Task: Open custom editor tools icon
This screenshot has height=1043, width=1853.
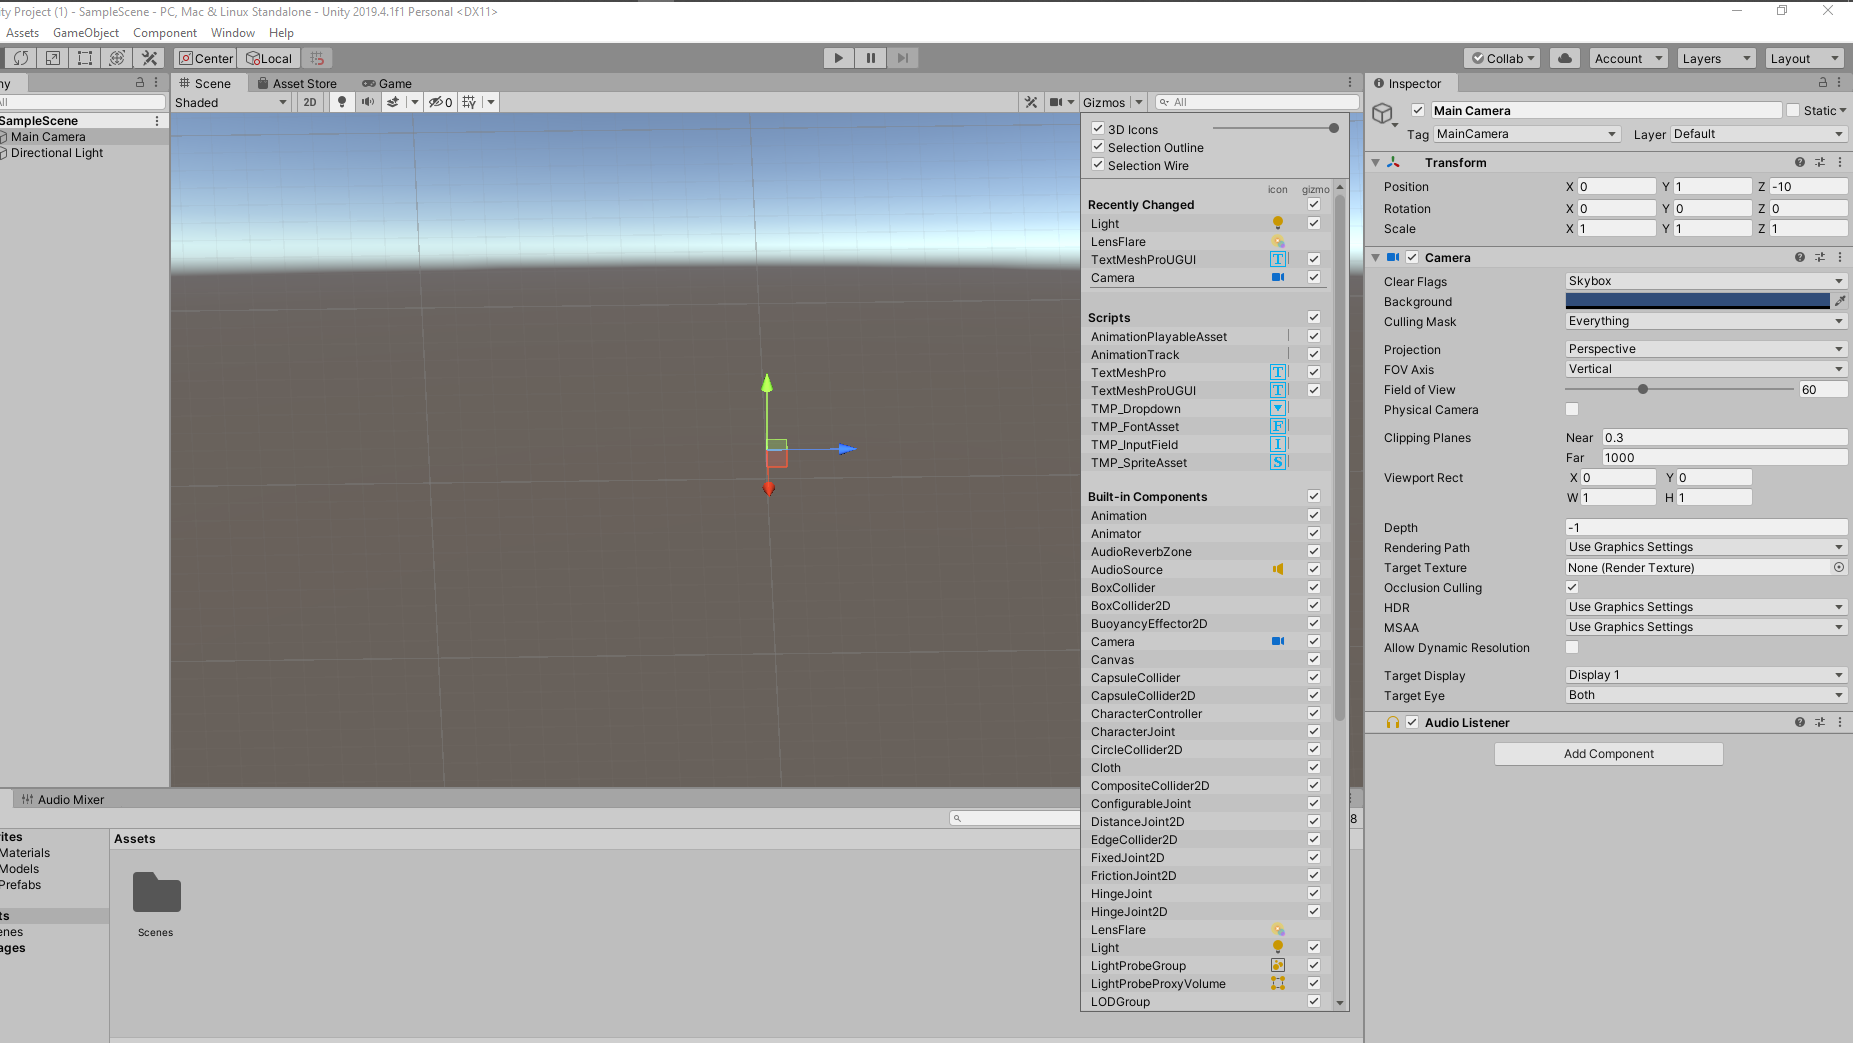Action: tap(150, 58)
